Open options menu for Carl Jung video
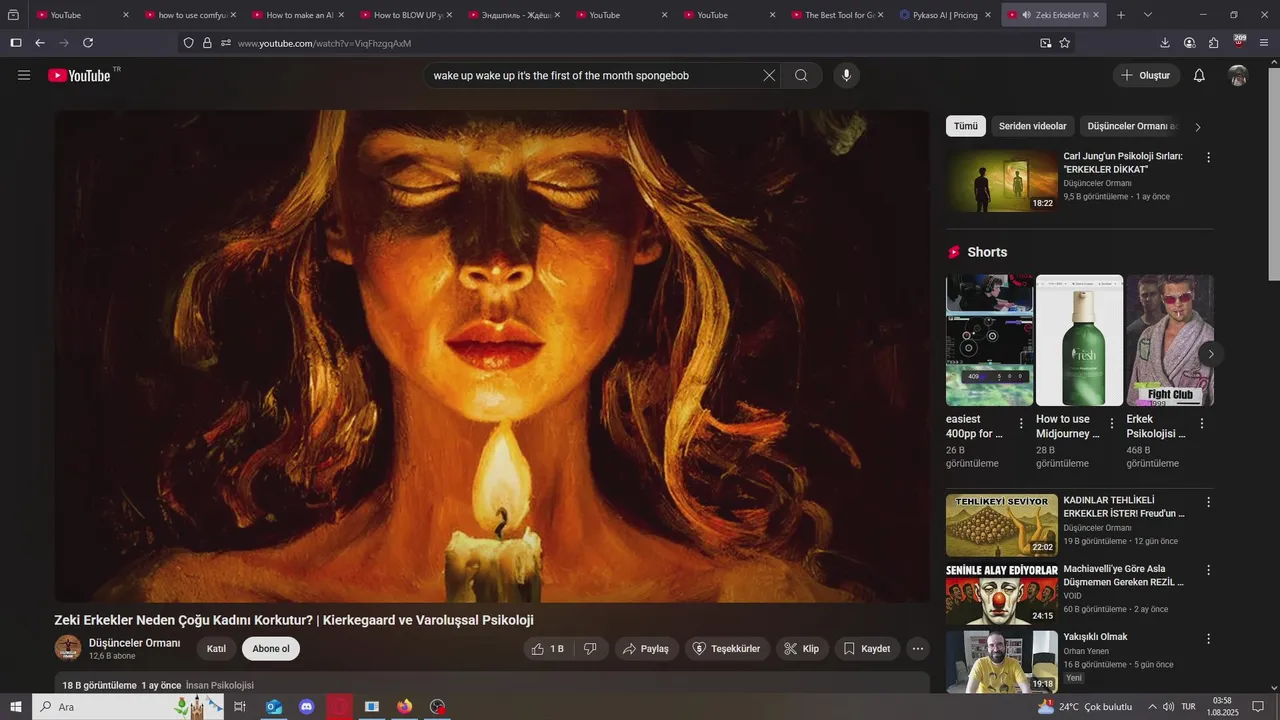 [1208, 157]
